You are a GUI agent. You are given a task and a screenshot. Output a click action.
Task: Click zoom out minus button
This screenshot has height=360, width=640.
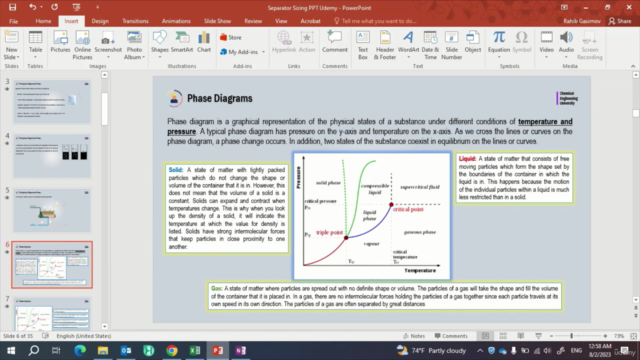tap(551, 336)
